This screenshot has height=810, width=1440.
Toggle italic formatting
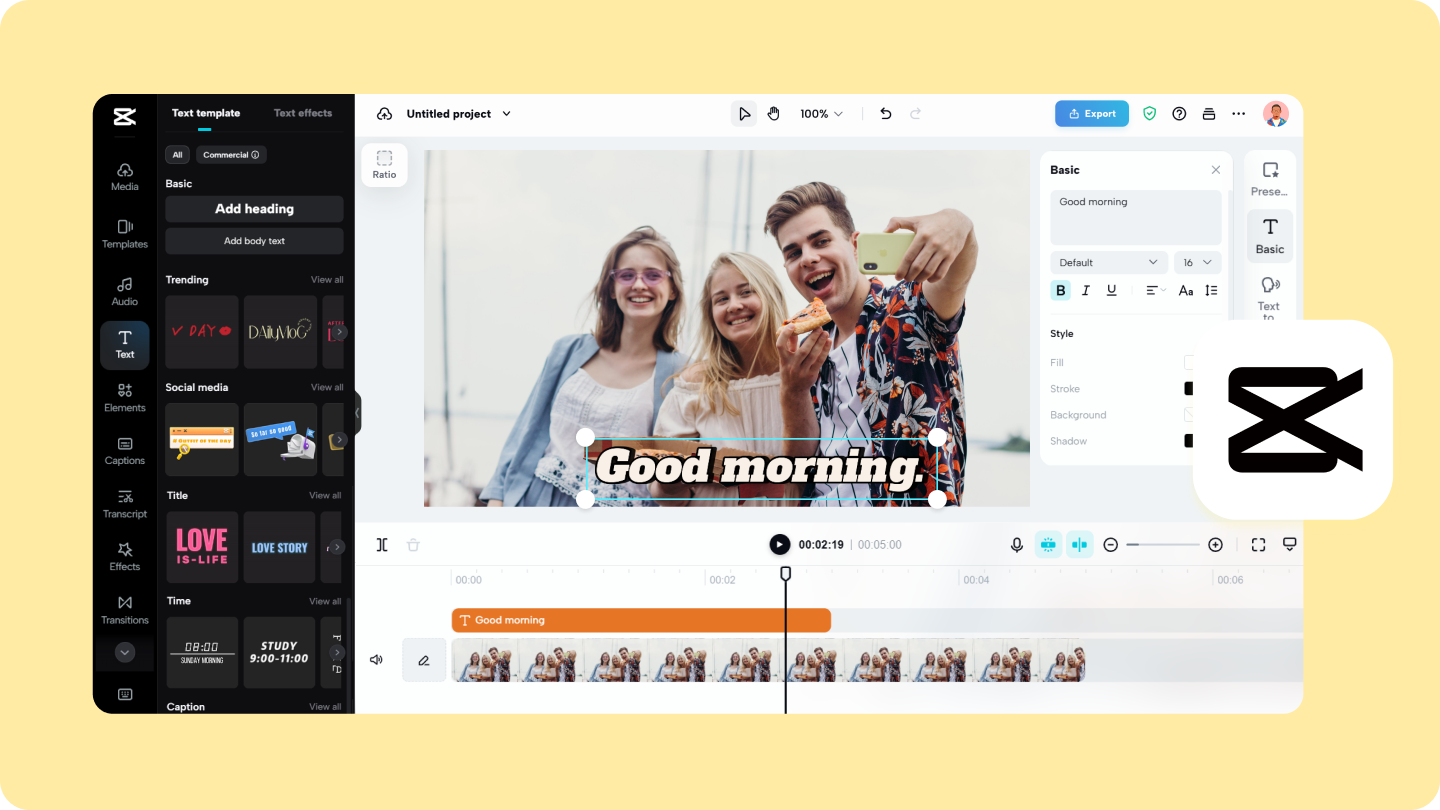point(1086,291)
